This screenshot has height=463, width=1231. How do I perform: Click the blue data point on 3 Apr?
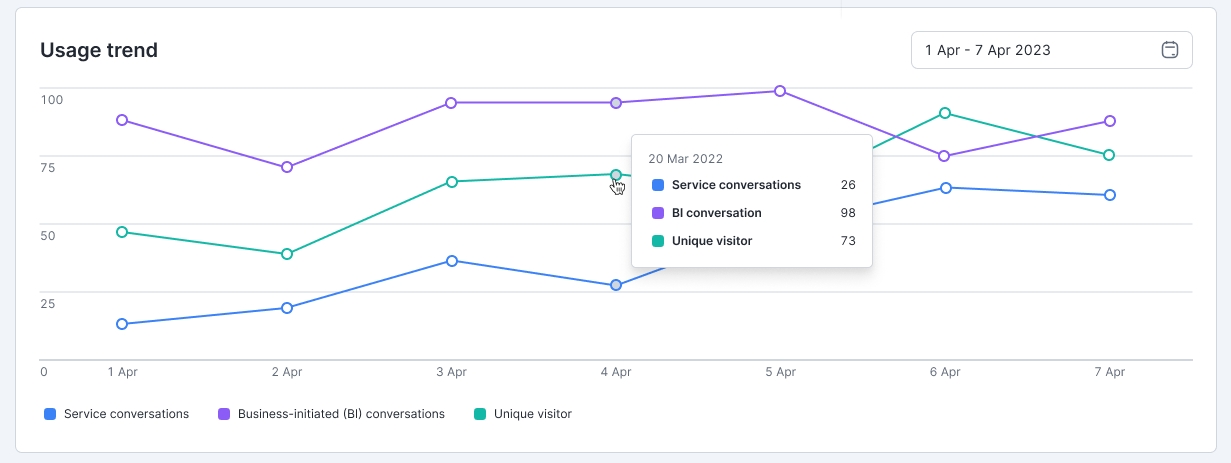pos(452,261)
